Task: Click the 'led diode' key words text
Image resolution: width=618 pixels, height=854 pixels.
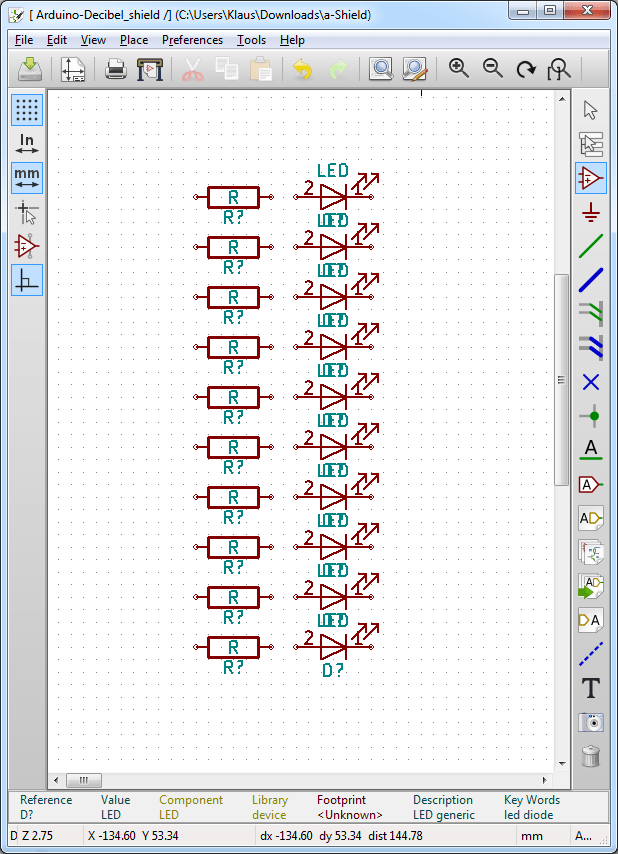Action: tap(529, 815)
